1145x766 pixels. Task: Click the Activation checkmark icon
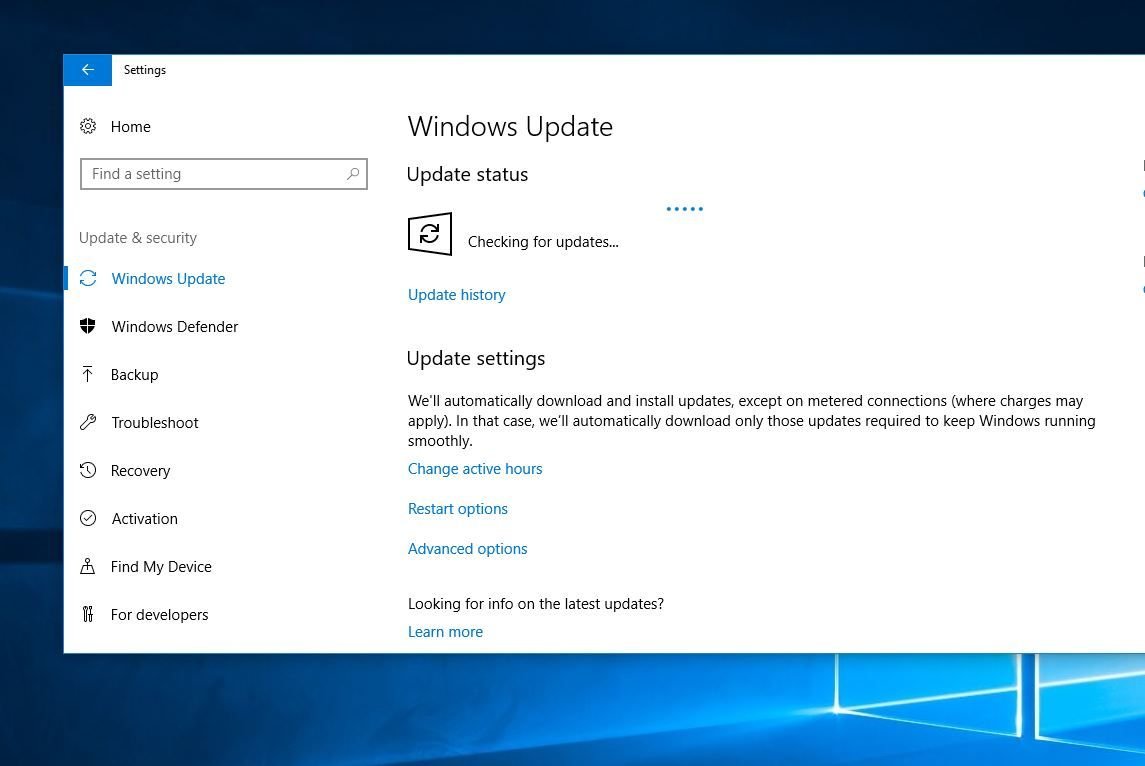(x=88, y=518)
